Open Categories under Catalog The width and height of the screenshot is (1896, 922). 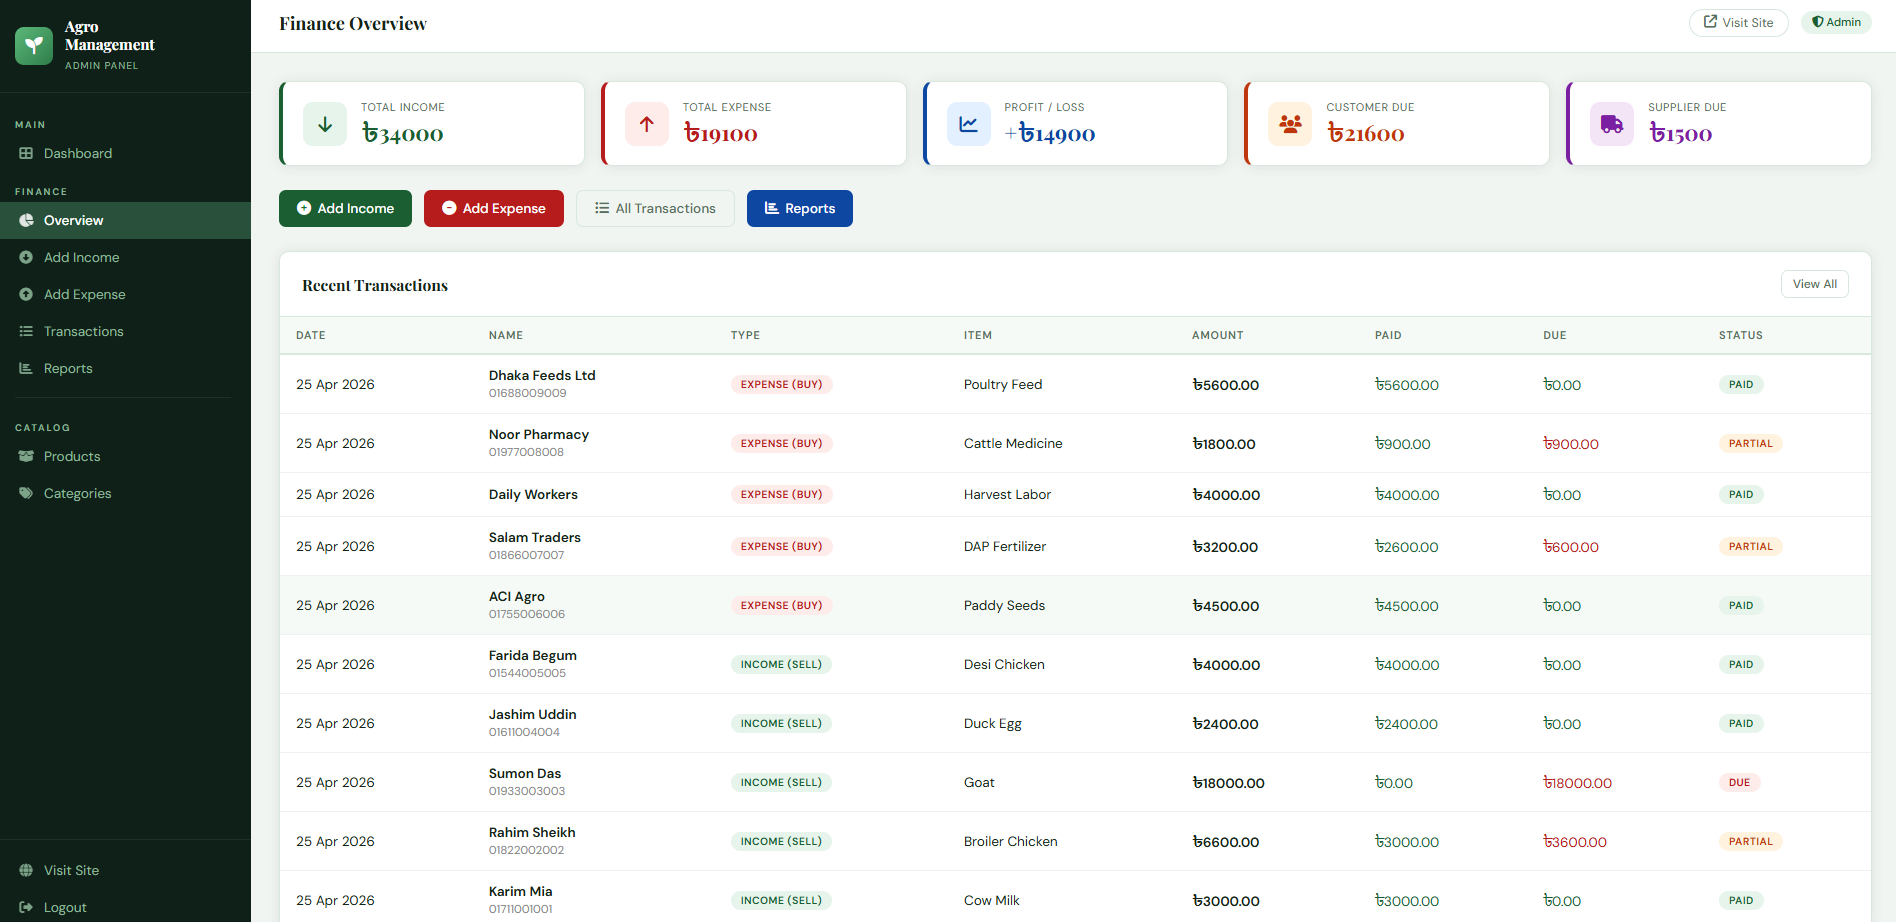tap(125, 493)
